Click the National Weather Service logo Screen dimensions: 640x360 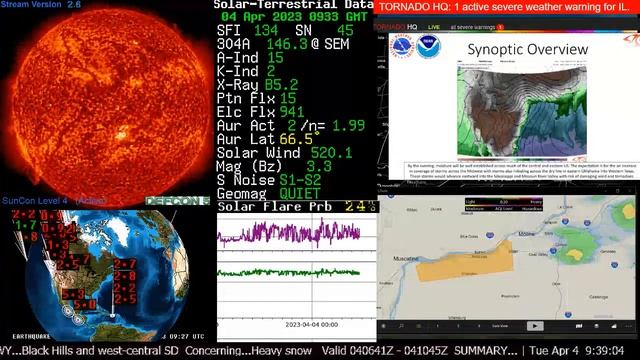pos(402,47)
